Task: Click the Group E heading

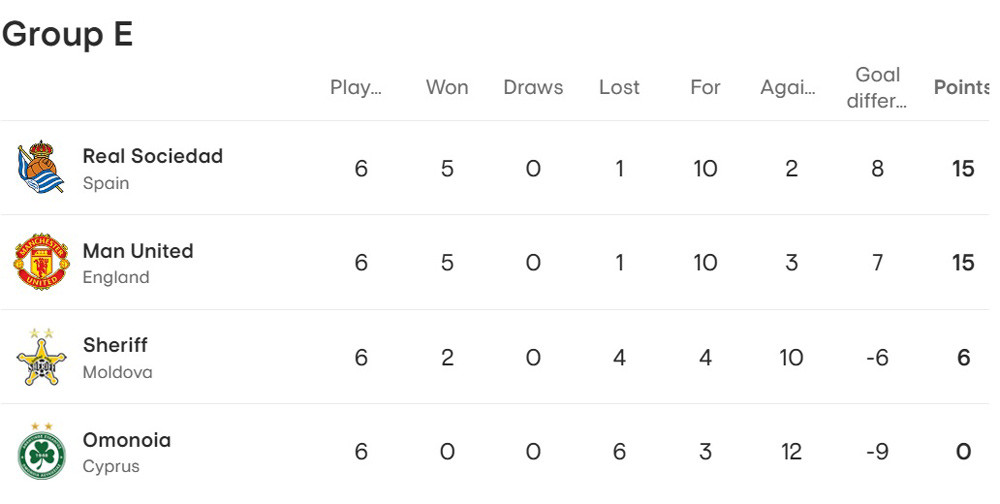Action: point(67,34)
